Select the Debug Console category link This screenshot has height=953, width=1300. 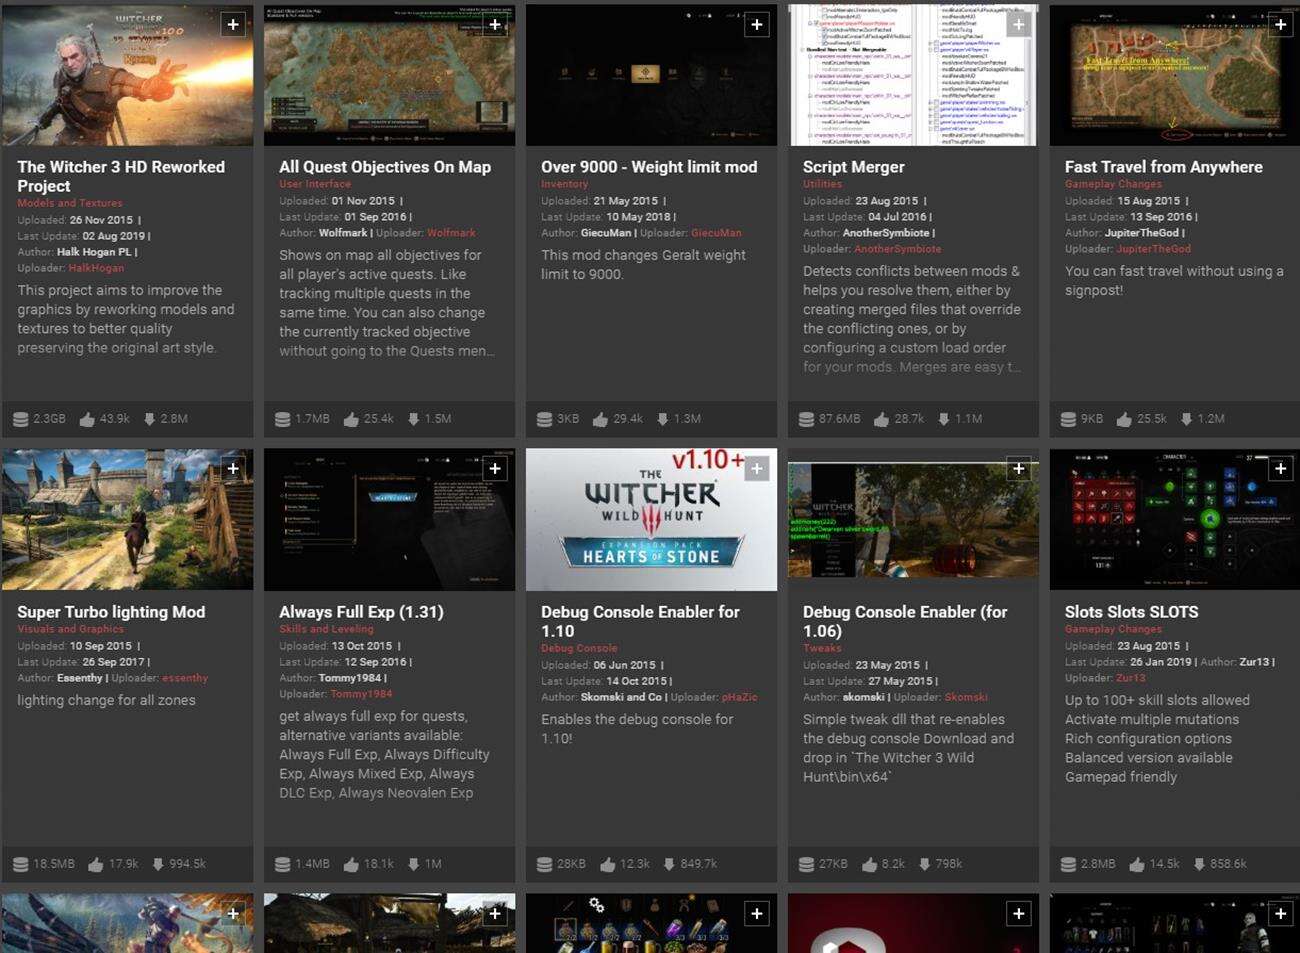[579, 648]
